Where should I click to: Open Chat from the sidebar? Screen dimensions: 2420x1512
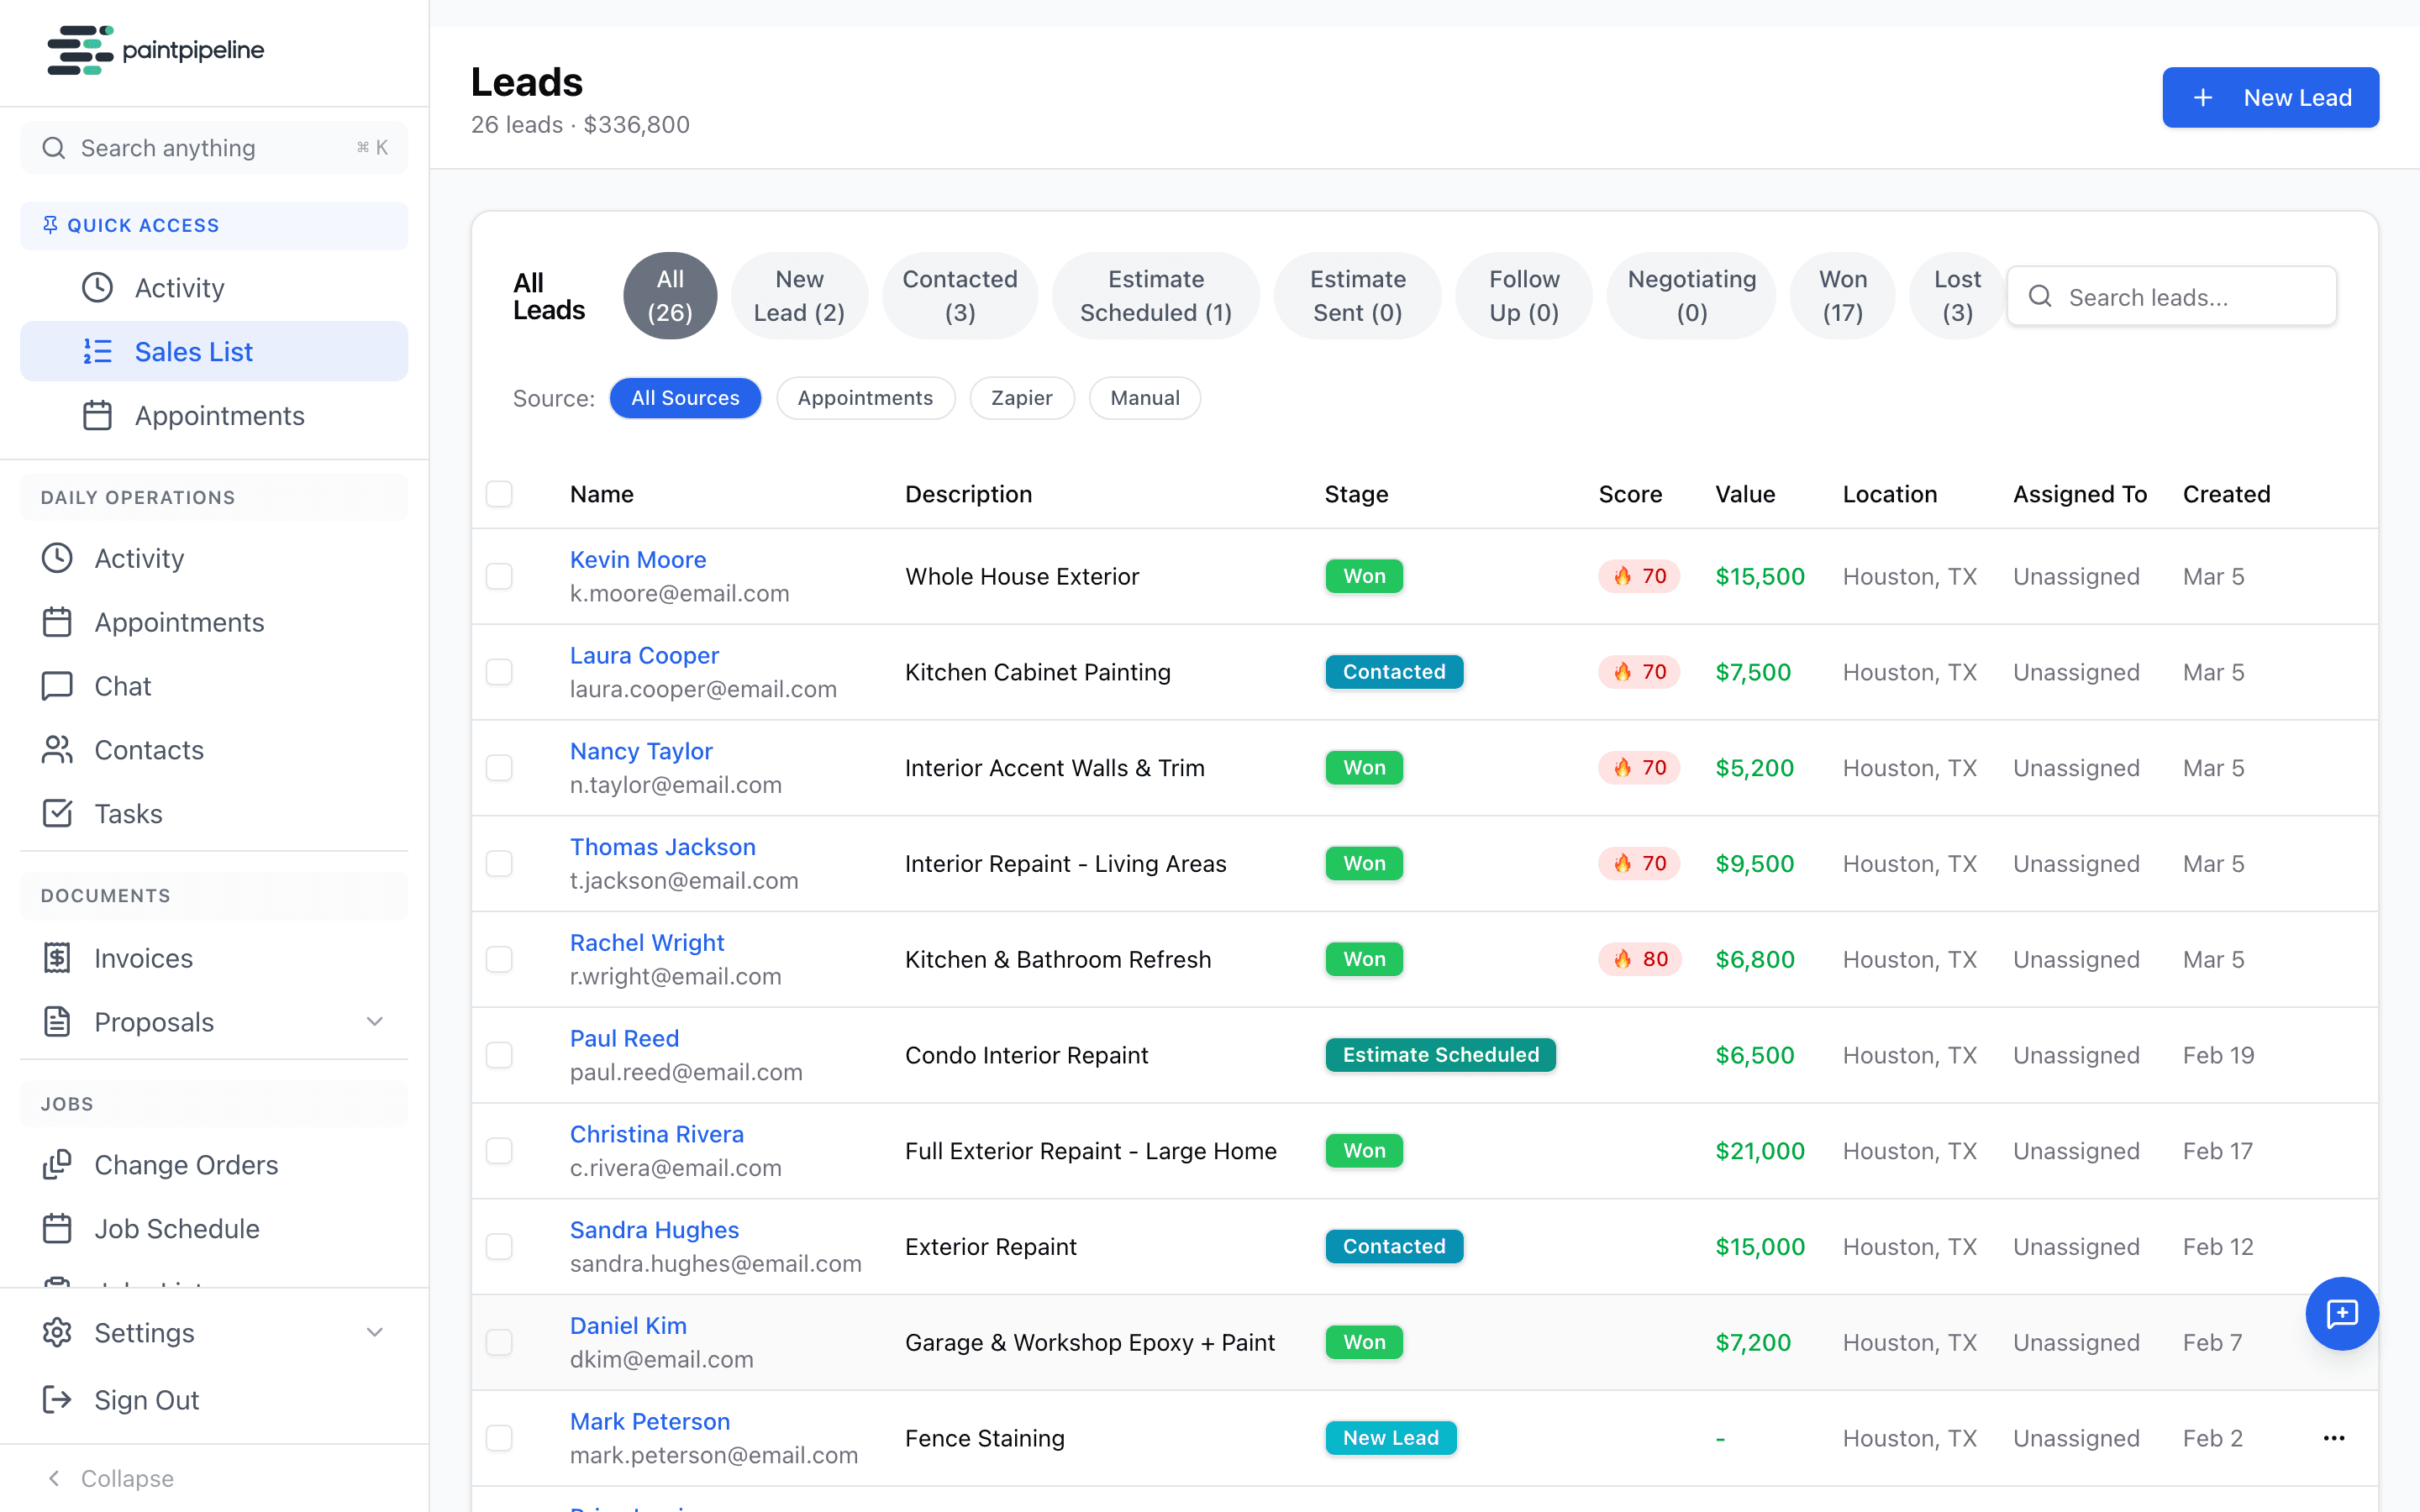click(120, 685)
